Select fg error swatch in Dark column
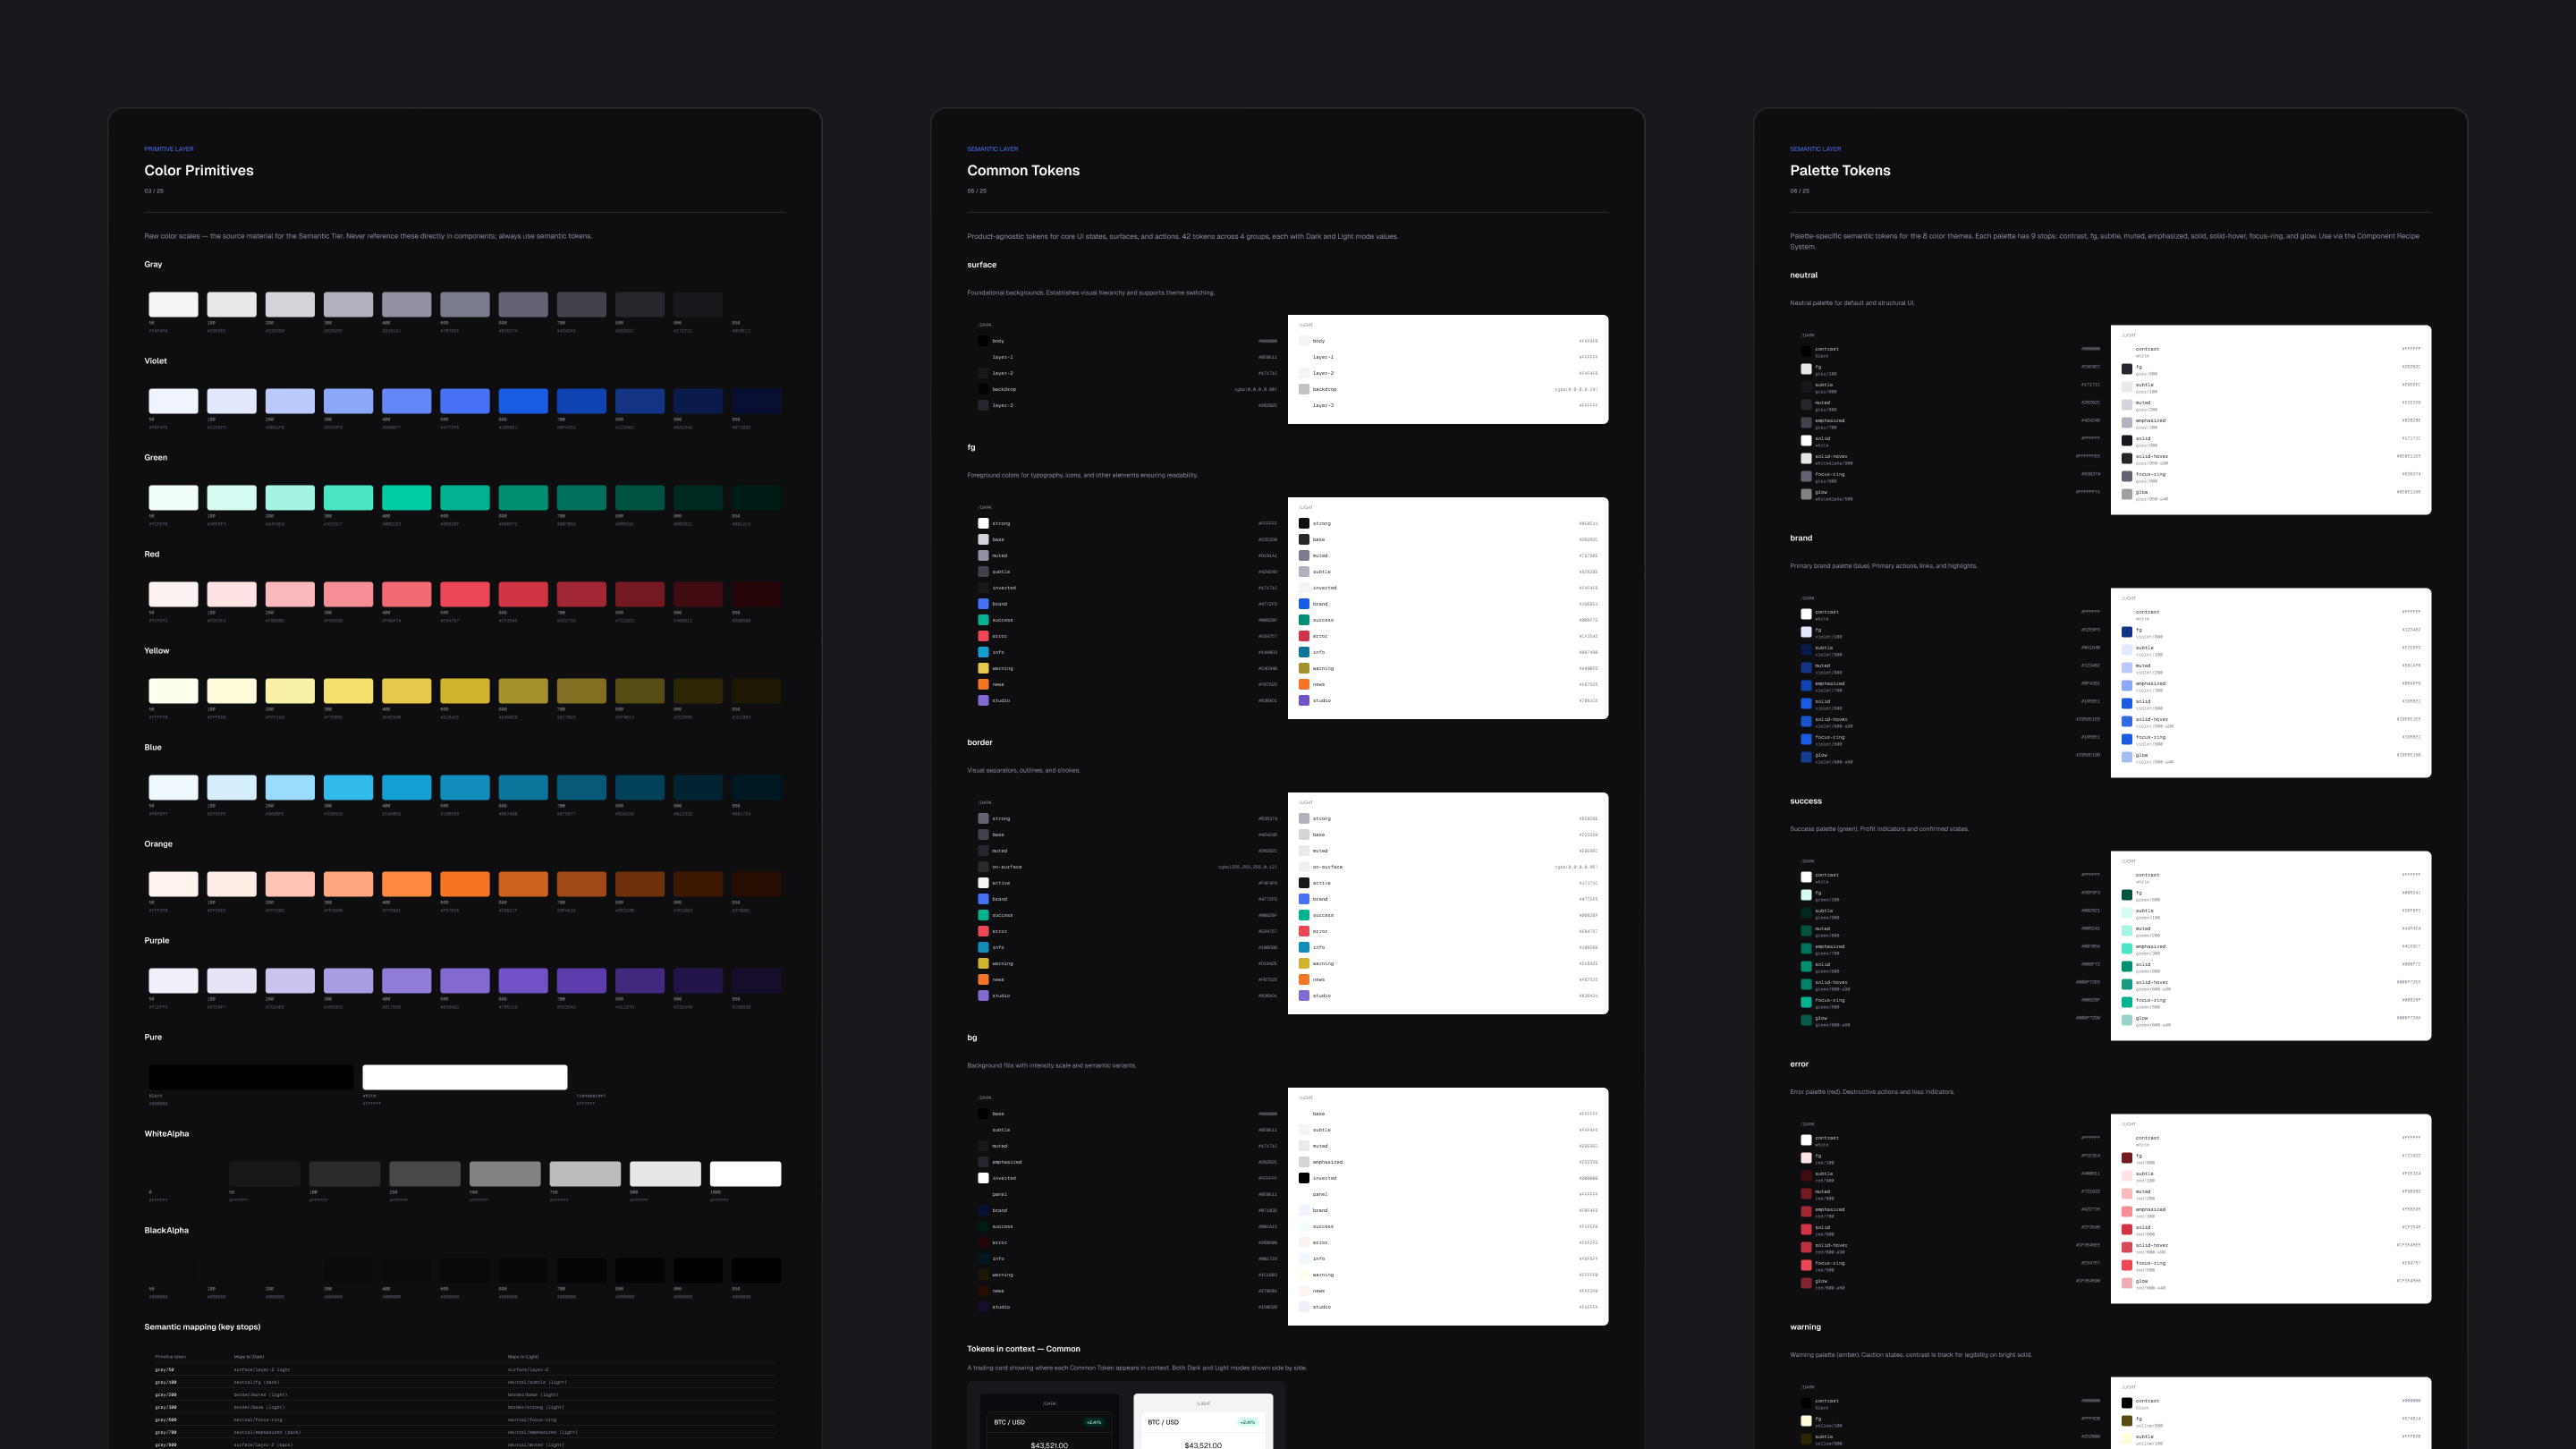This screenshot has width=2576, height=1449. (983, 636)
